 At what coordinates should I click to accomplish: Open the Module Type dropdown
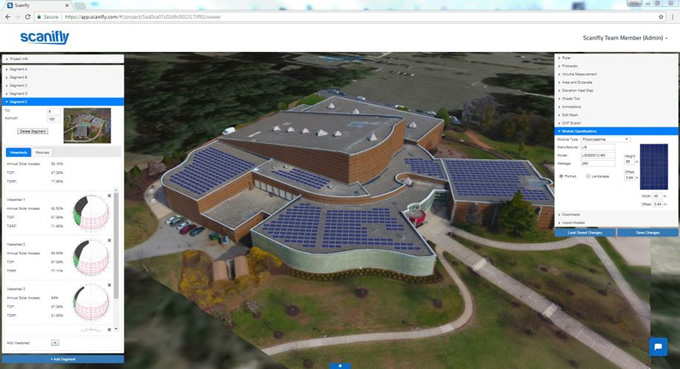tap(605, 139)
